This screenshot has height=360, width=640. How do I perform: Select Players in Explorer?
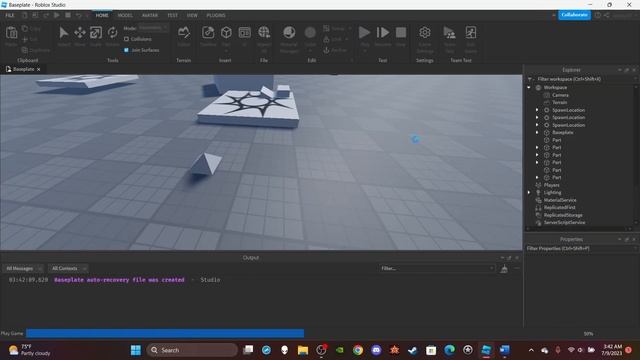[x=551, y=185]
